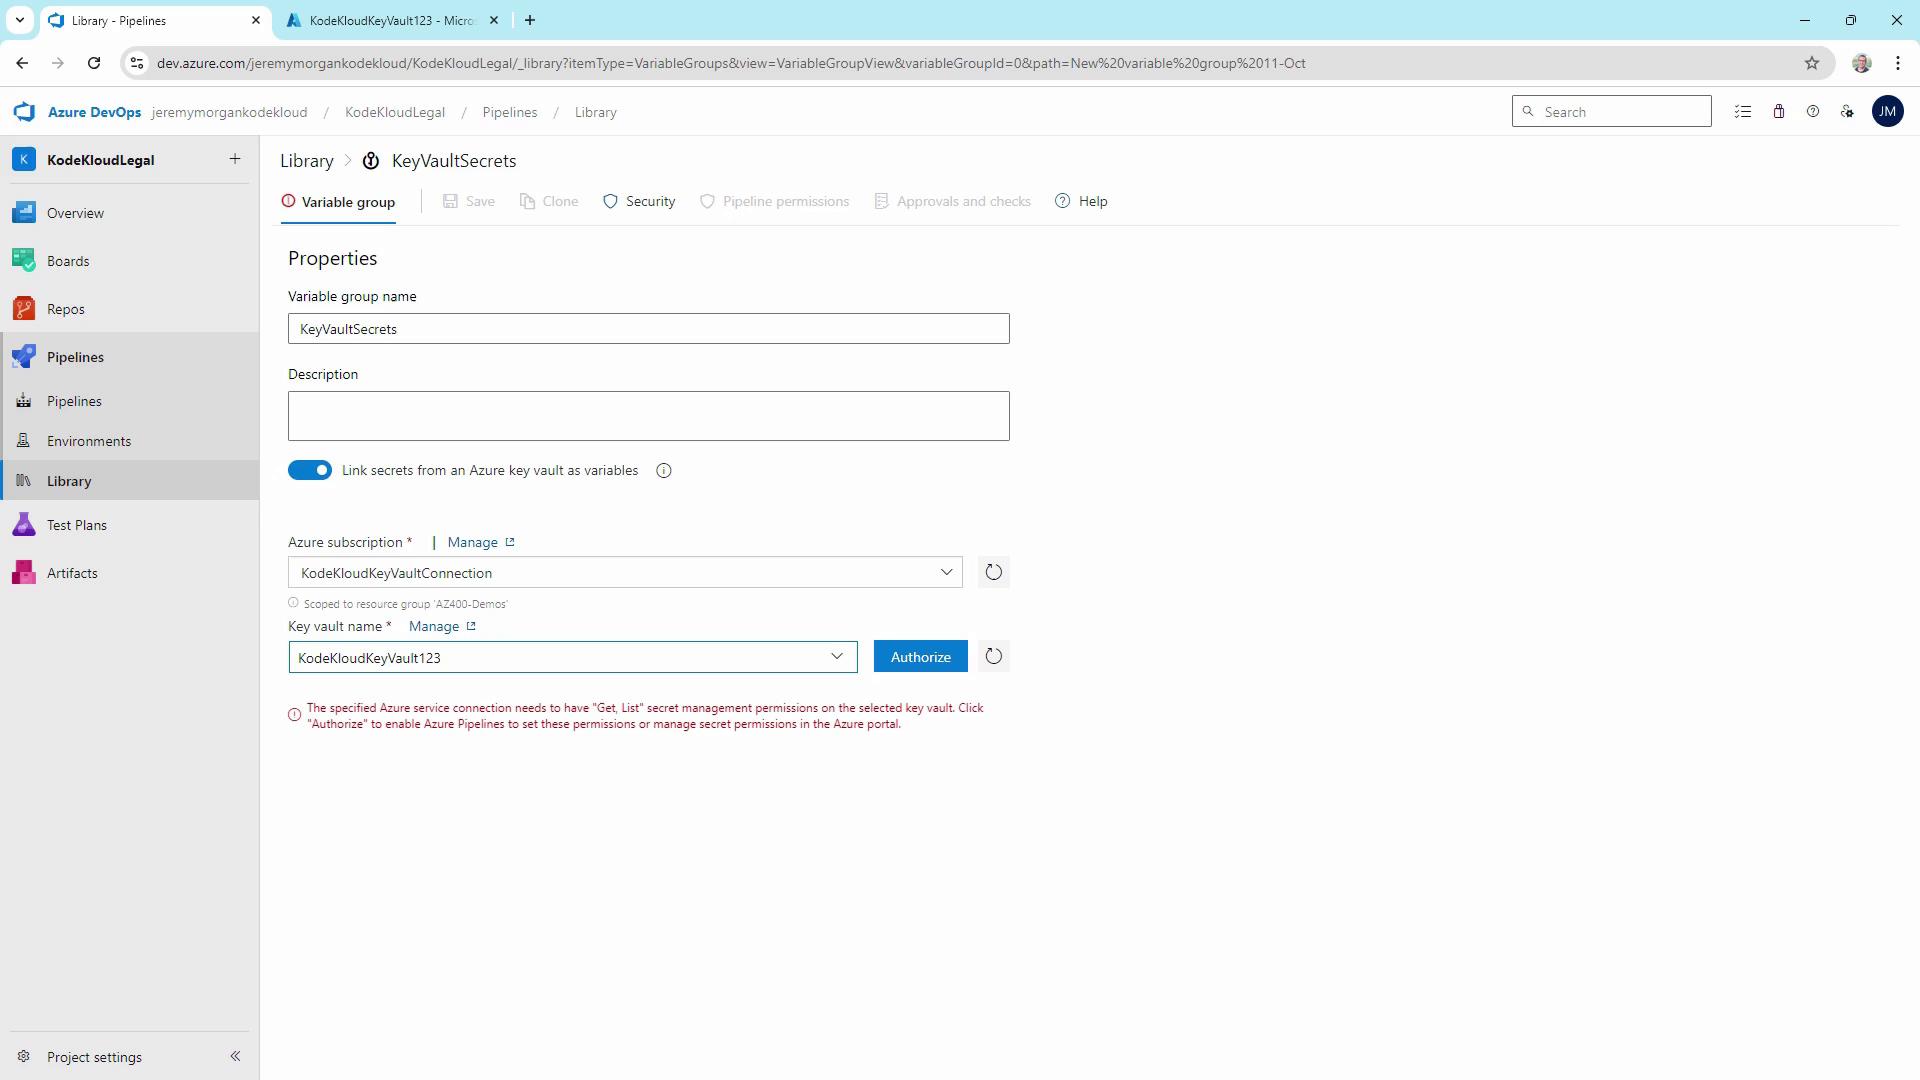Collapse the sidebar with double chevron

[x=235, y=1056]
